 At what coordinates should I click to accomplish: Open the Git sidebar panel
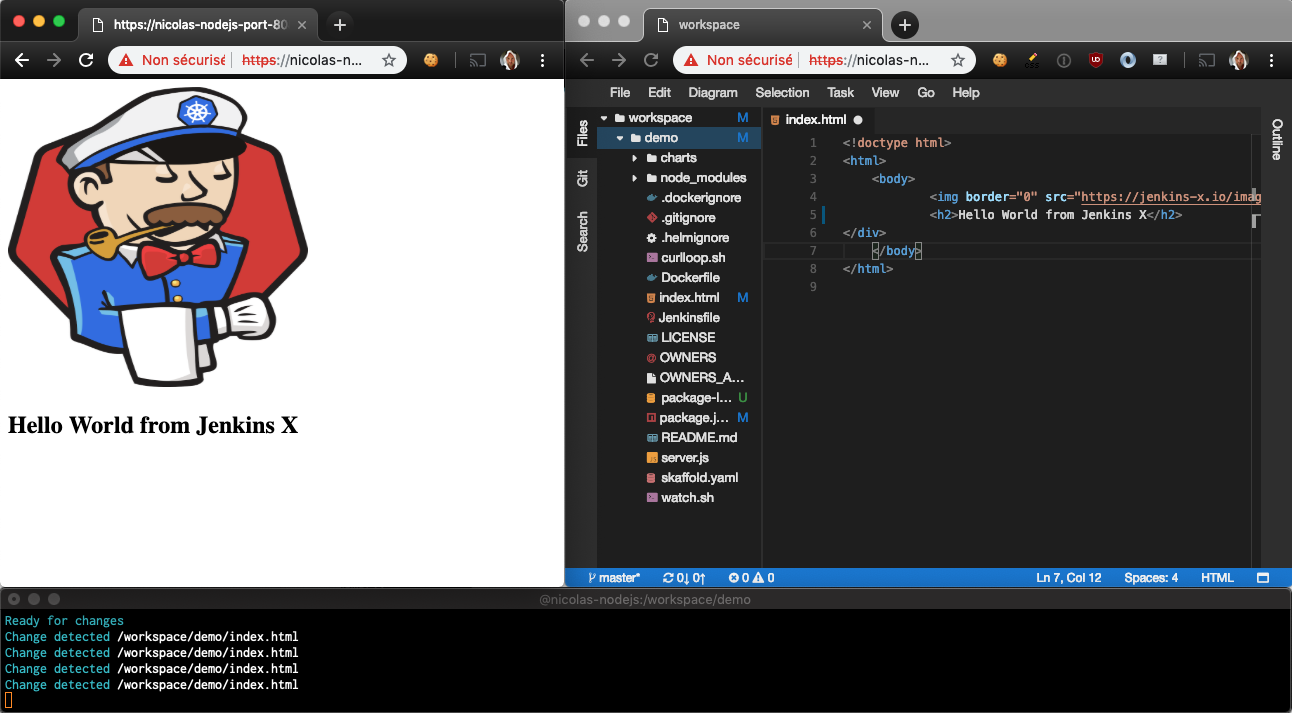pyautogui.click(x=582, y=178)
